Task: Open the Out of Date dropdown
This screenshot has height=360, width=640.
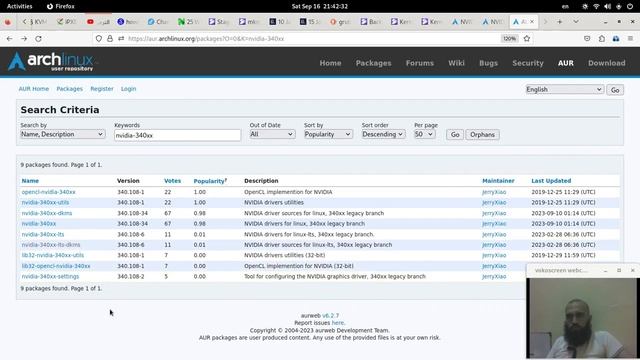Action: (272, 134)
